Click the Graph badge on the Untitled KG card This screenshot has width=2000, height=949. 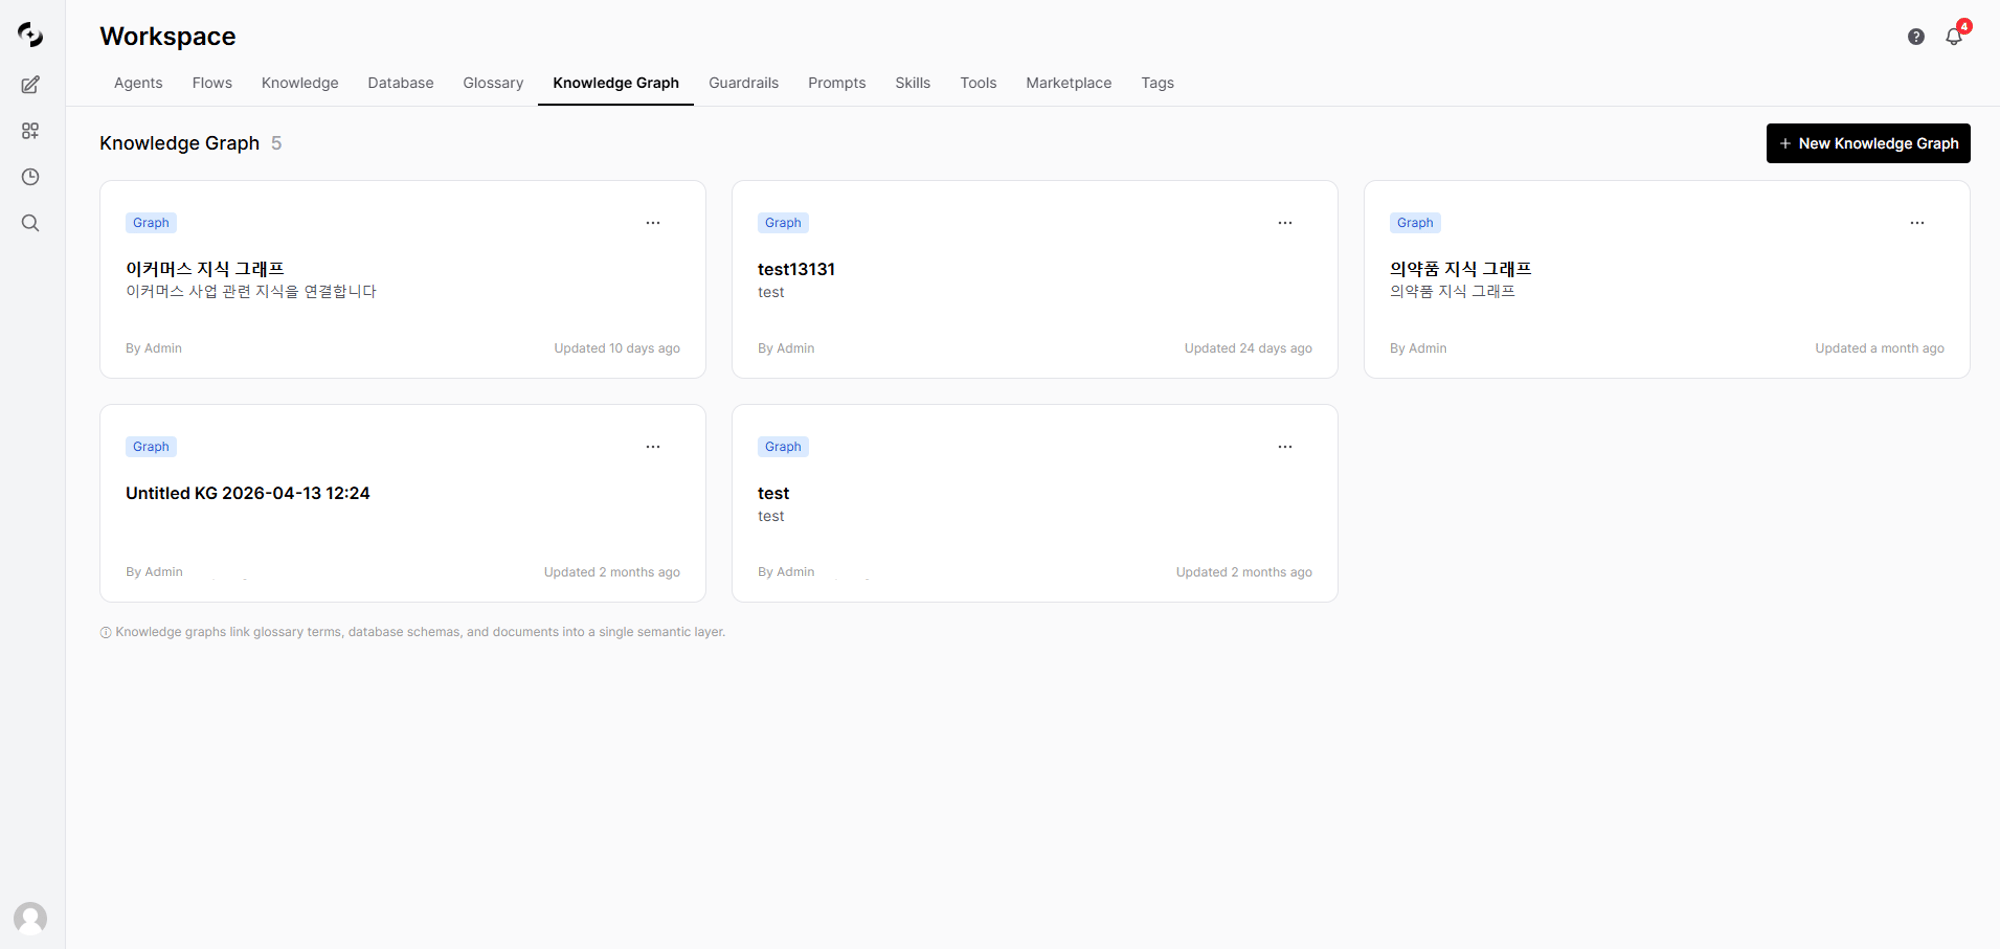151,447
